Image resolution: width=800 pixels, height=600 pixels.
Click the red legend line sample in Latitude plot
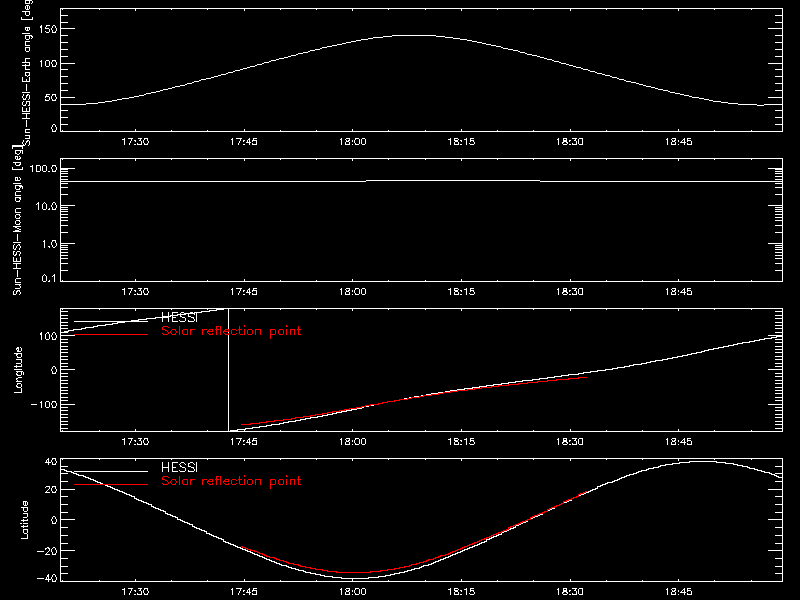pyautogui.click(x=111, y=484)
